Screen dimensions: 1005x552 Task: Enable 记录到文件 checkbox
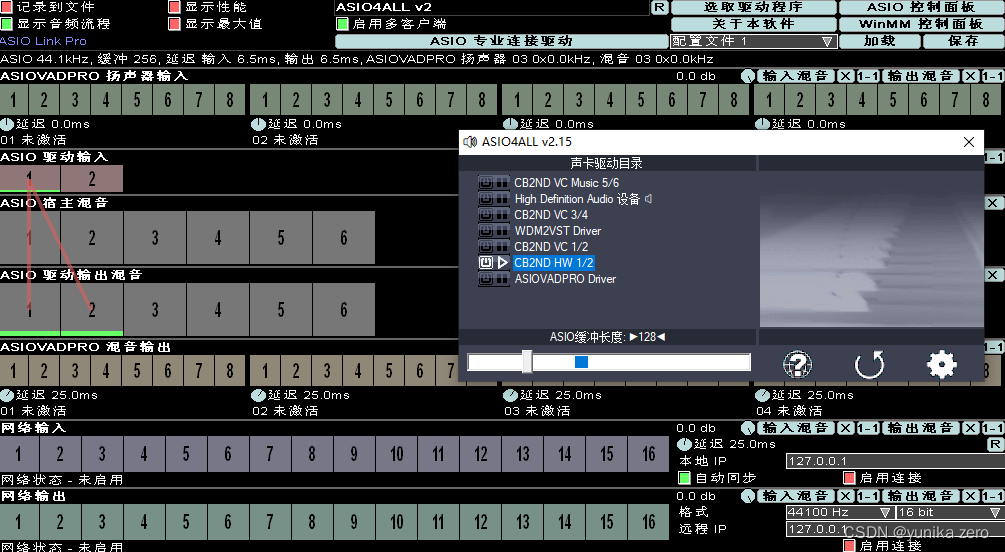(6, 7)
